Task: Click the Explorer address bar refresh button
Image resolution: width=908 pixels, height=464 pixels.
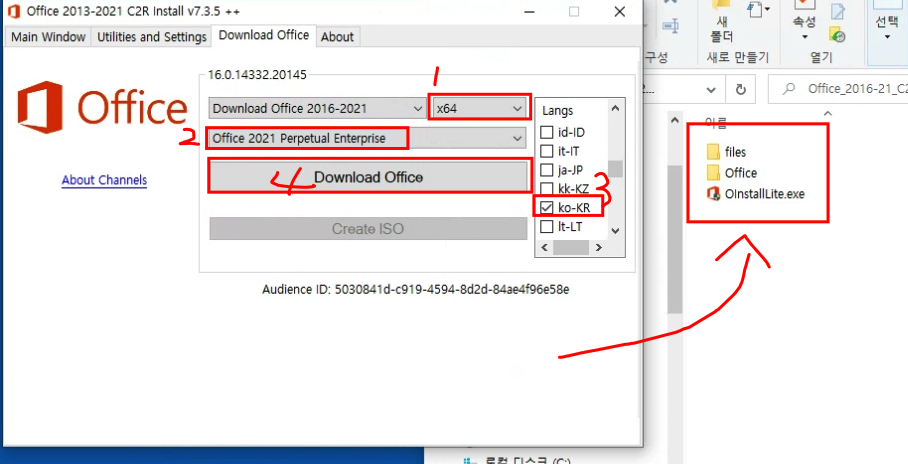Action: pyautogui.click(x=740, y=89)
